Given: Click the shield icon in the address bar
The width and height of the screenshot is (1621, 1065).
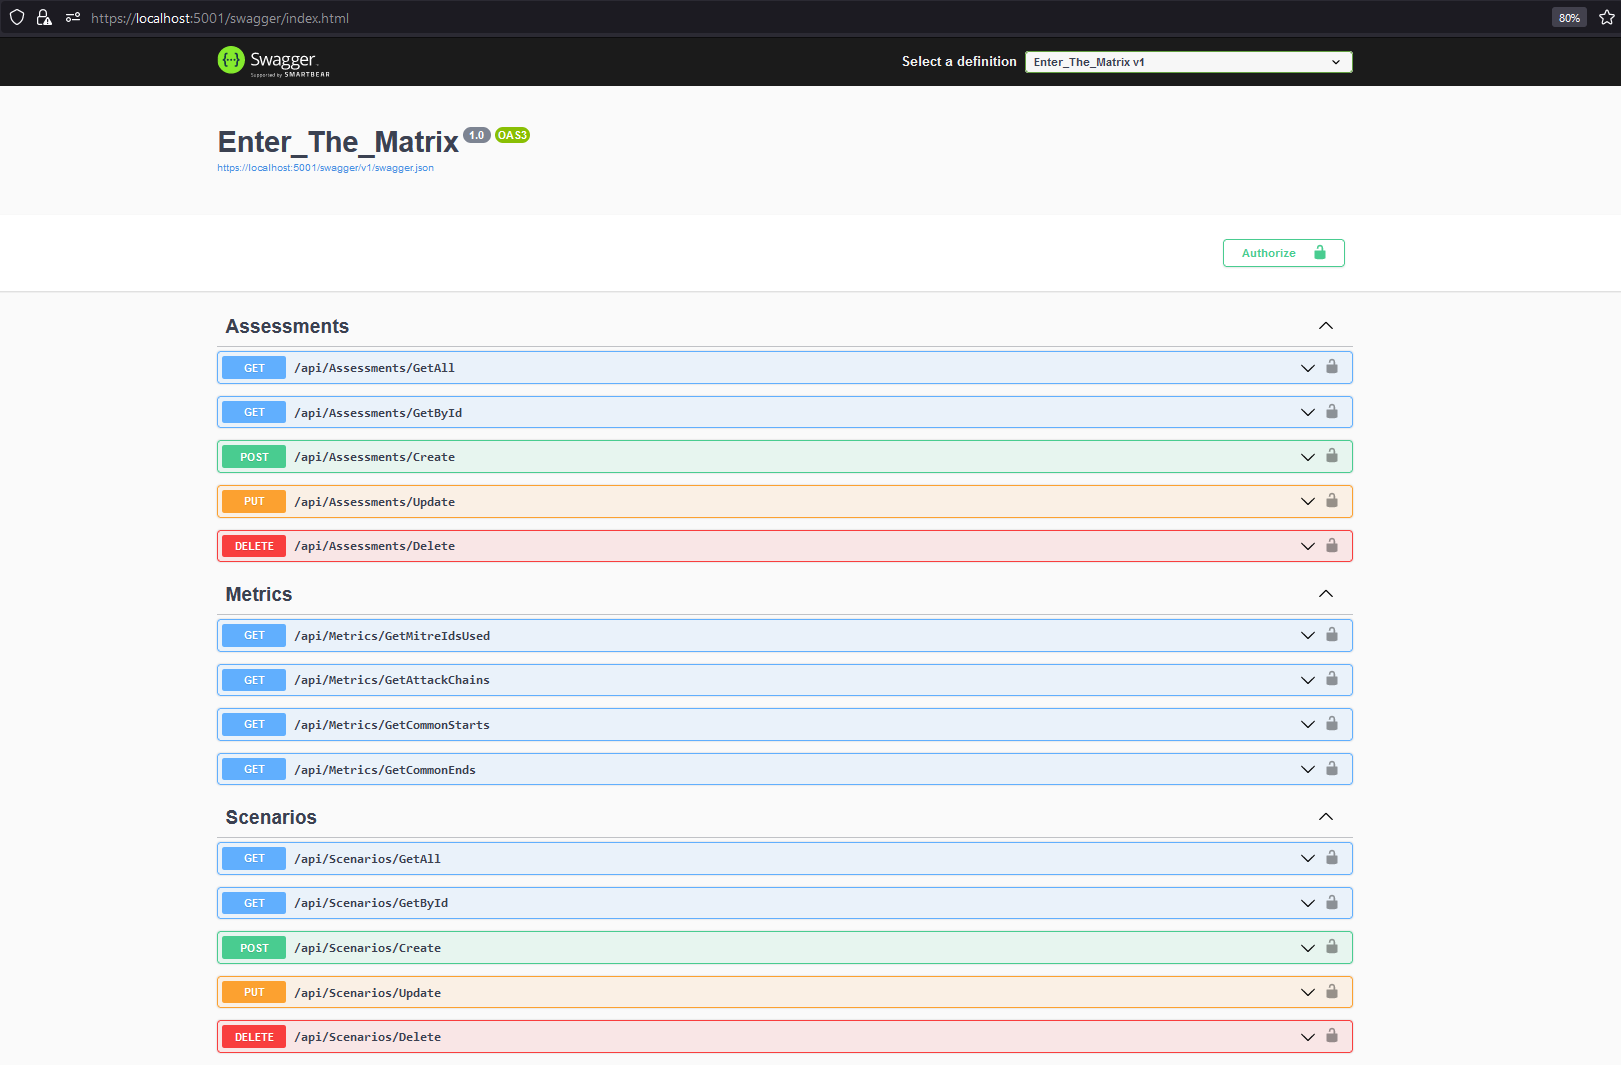Looking at the screenshot, I should pos(17,17).
